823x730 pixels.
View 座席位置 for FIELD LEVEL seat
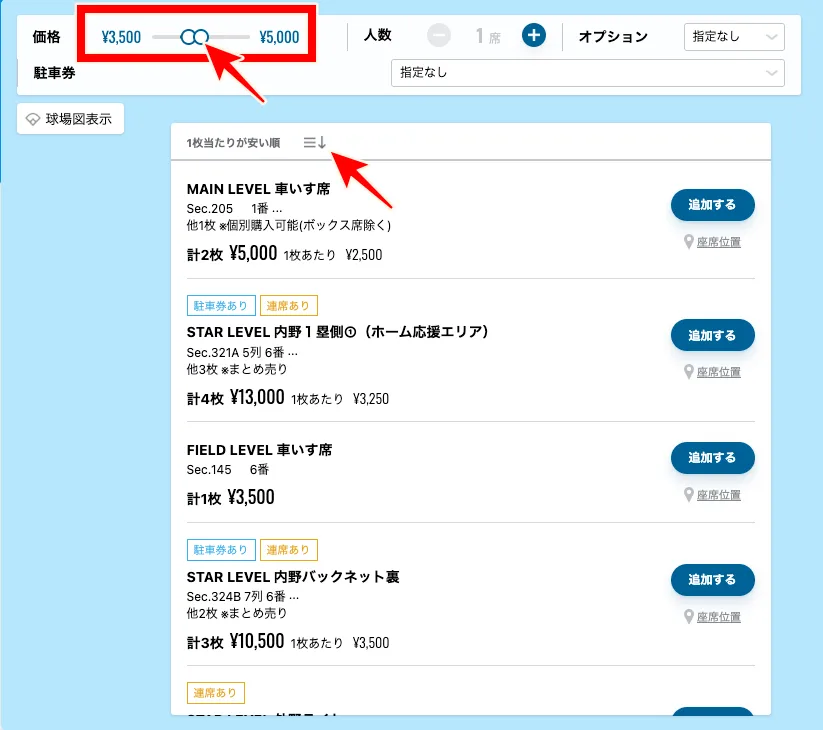(718, 495)
